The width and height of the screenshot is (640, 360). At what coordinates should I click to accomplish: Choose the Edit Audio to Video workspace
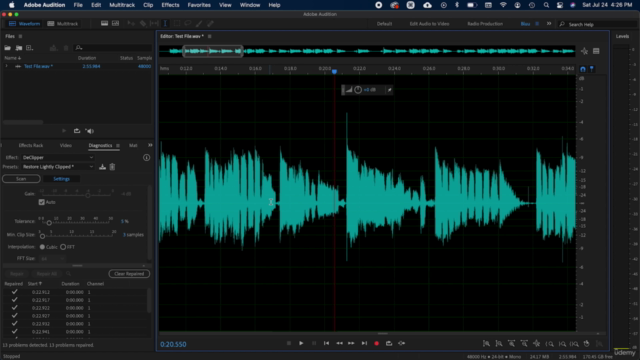pos(429,24)
